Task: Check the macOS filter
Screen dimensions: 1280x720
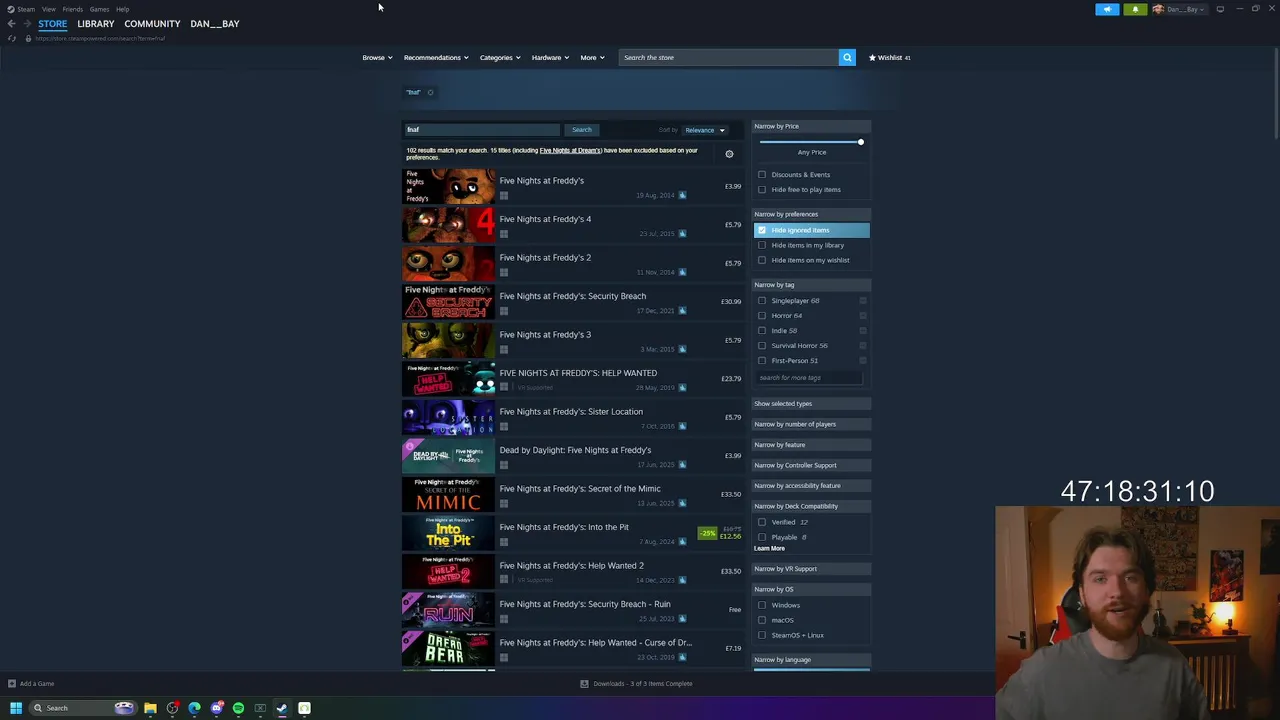Action: [762, 620]
